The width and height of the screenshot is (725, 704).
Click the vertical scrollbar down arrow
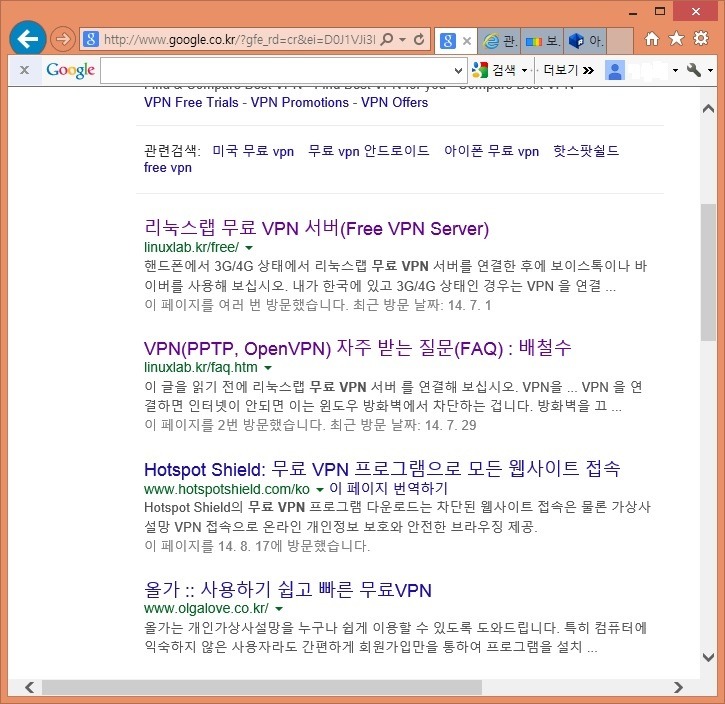pyautogui.click(x=708, y=657)
